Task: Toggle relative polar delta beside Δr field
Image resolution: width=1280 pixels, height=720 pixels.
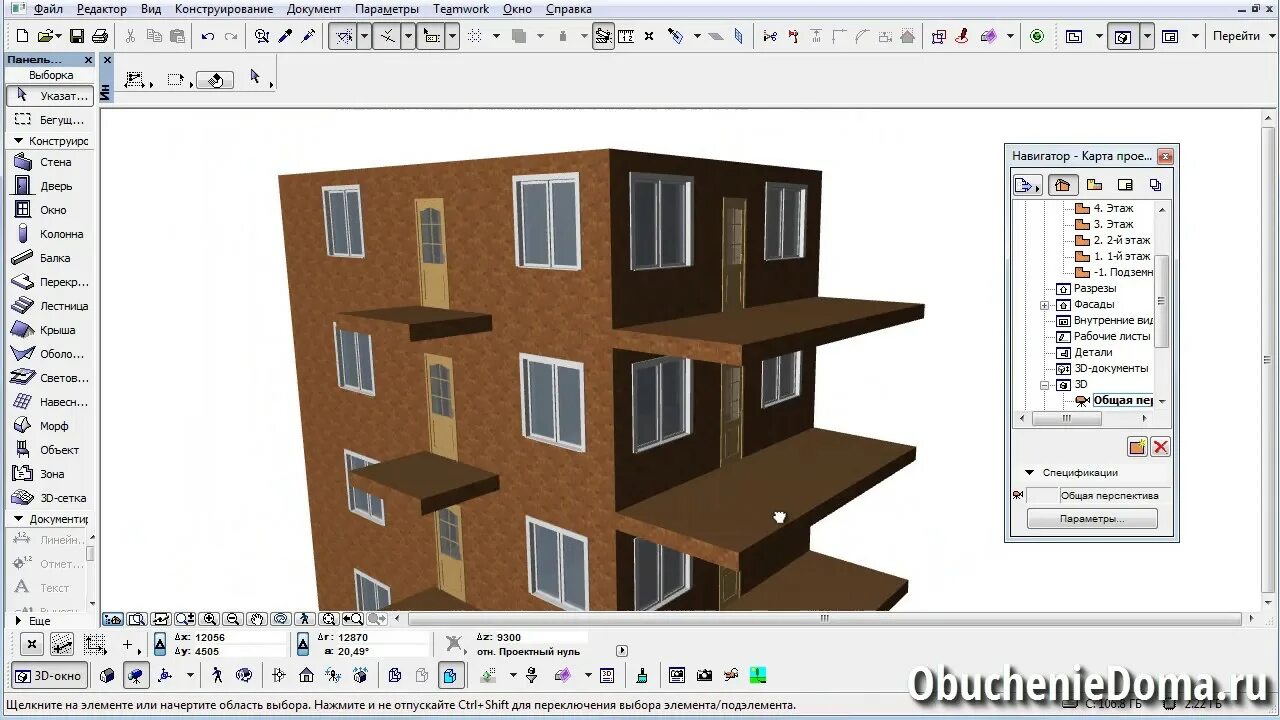Action: (304, 644)
